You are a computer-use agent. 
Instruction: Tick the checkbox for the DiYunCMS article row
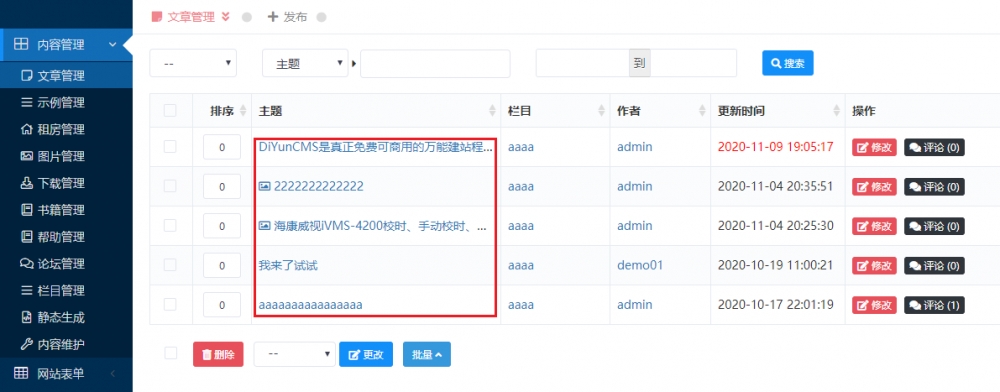pyautogui.click(x=170, y=147)
